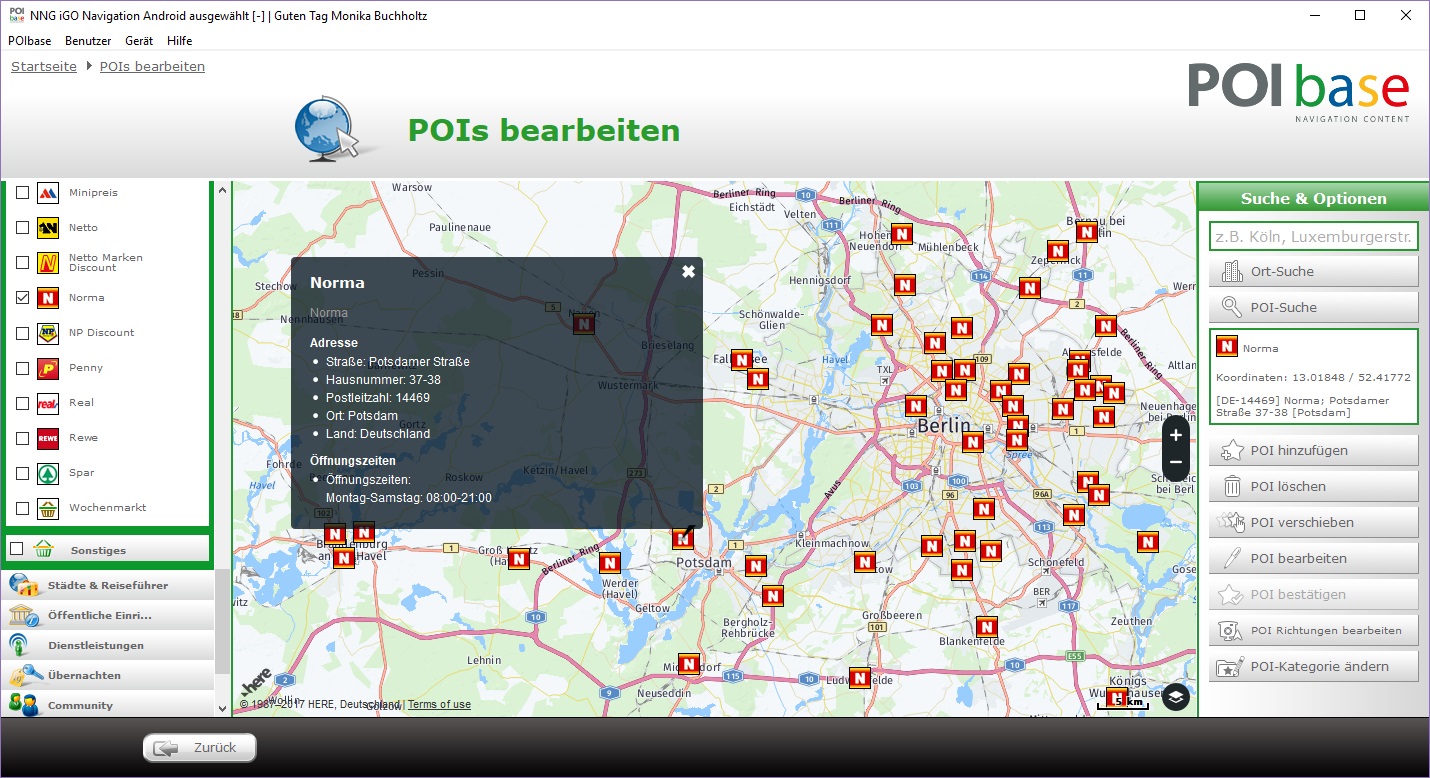Go back with the Zurück button
Viewport: 1430px width, 778px height.
coord(200,747)
